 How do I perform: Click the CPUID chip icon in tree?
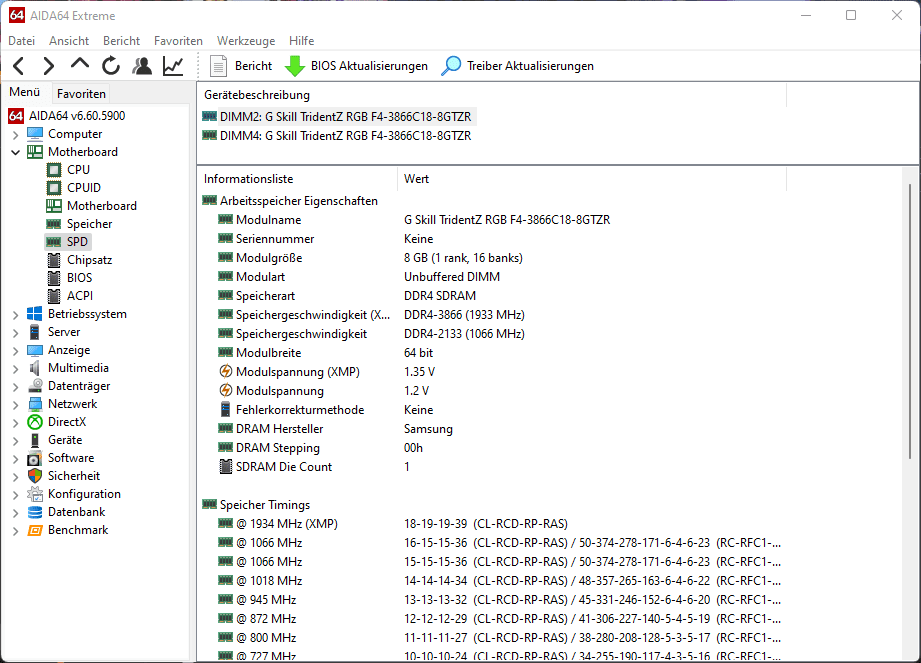click(x=53, y=188)
